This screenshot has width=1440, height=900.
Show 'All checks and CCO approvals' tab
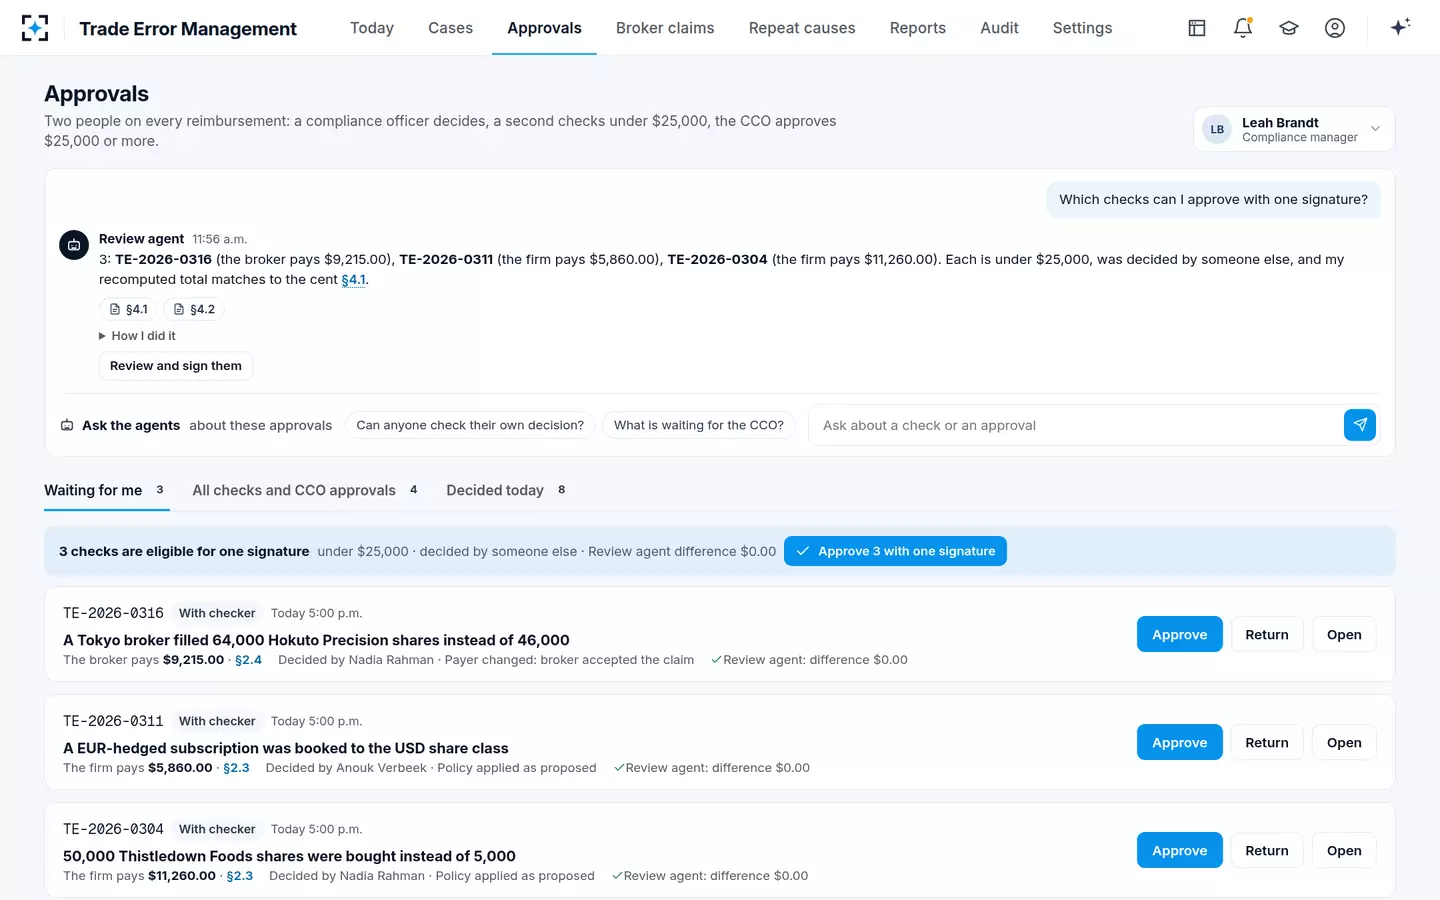pos(306,490)
